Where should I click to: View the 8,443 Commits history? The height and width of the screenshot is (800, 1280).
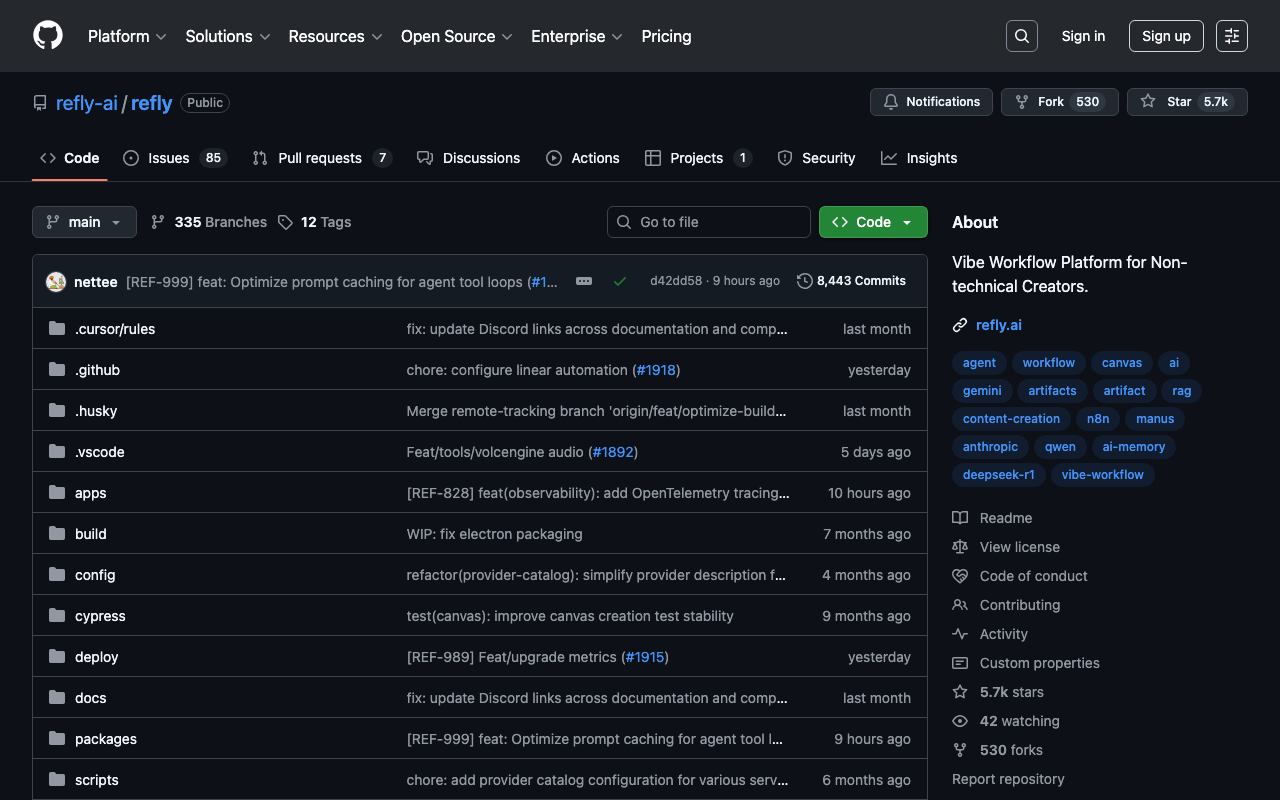[x=851, y=281]
